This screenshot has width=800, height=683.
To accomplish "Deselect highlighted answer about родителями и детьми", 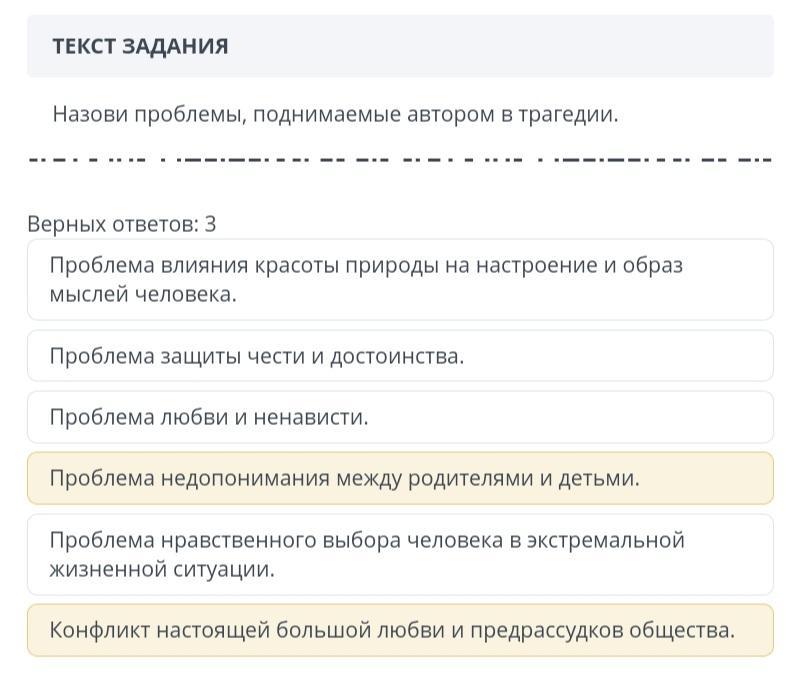I will [x=400, y=478].
